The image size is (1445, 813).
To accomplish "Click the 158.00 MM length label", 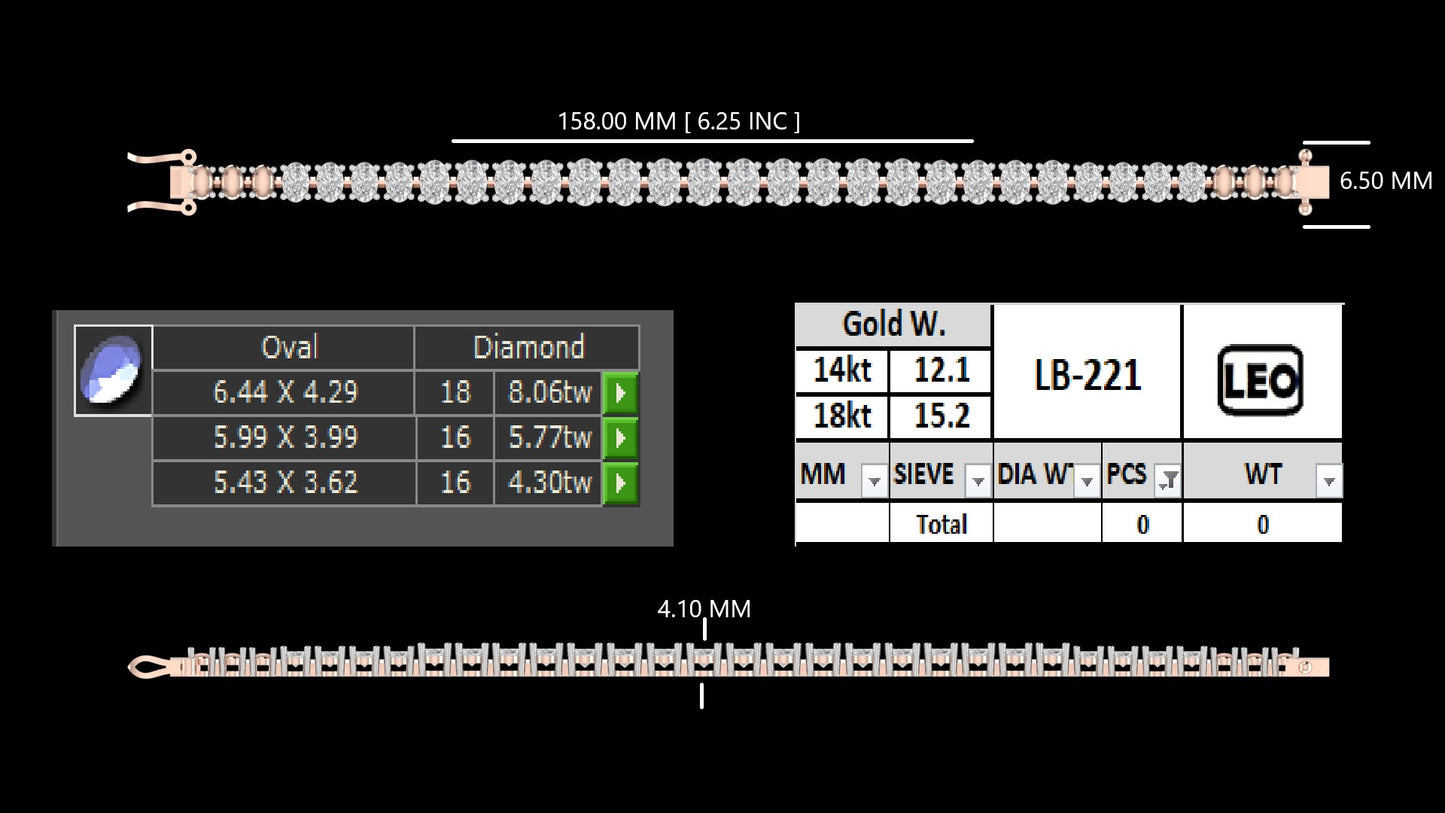I will [x=678, y=122].
